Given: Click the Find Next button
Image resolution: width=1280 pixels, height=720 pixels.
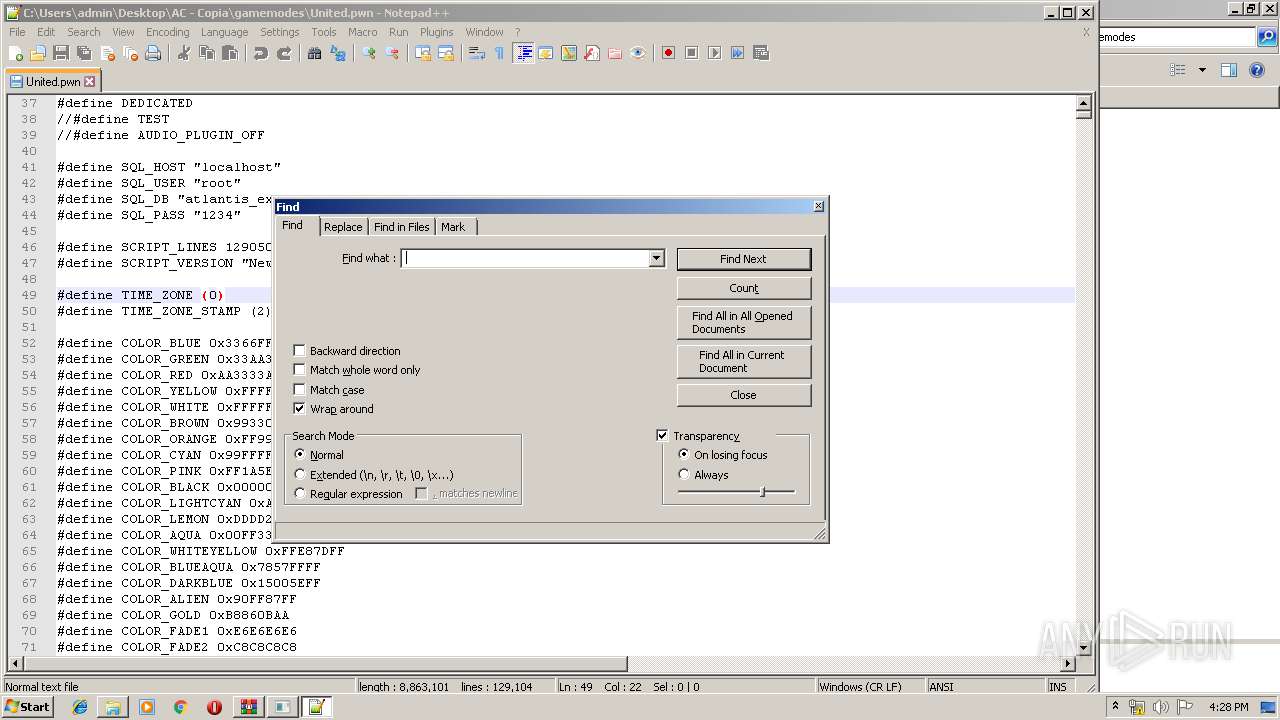Looking at the screenshot, I should click(743, 259).
